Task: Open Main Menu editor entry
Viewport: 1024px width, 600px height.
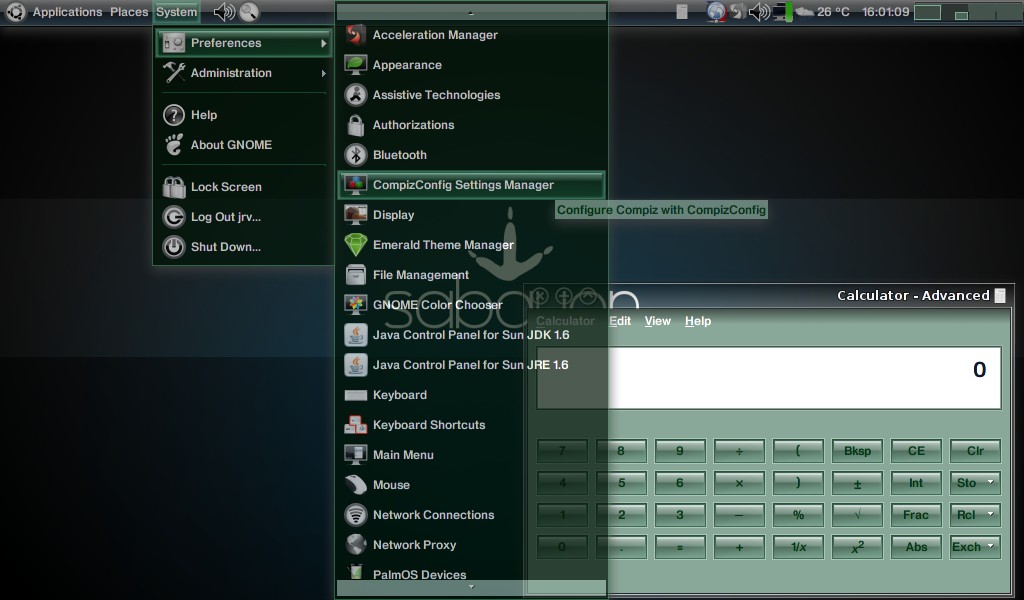Action: point(471,455)
